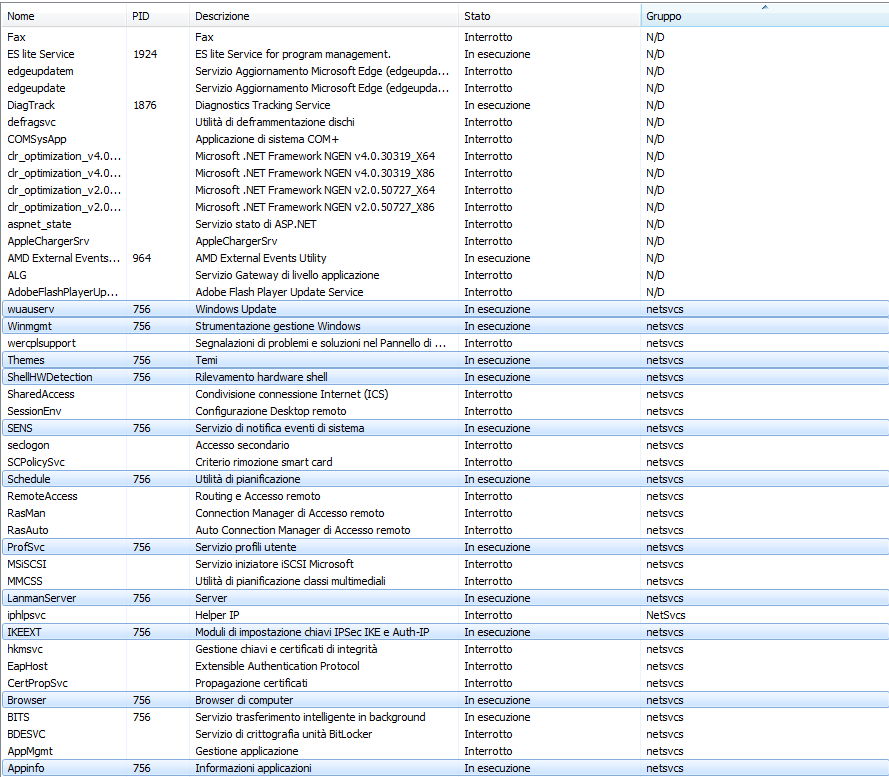This screenshot has width=889, height=777.
Task: Click the NGEN v4.0.30319_X86 description
Action: pos(315,174)
